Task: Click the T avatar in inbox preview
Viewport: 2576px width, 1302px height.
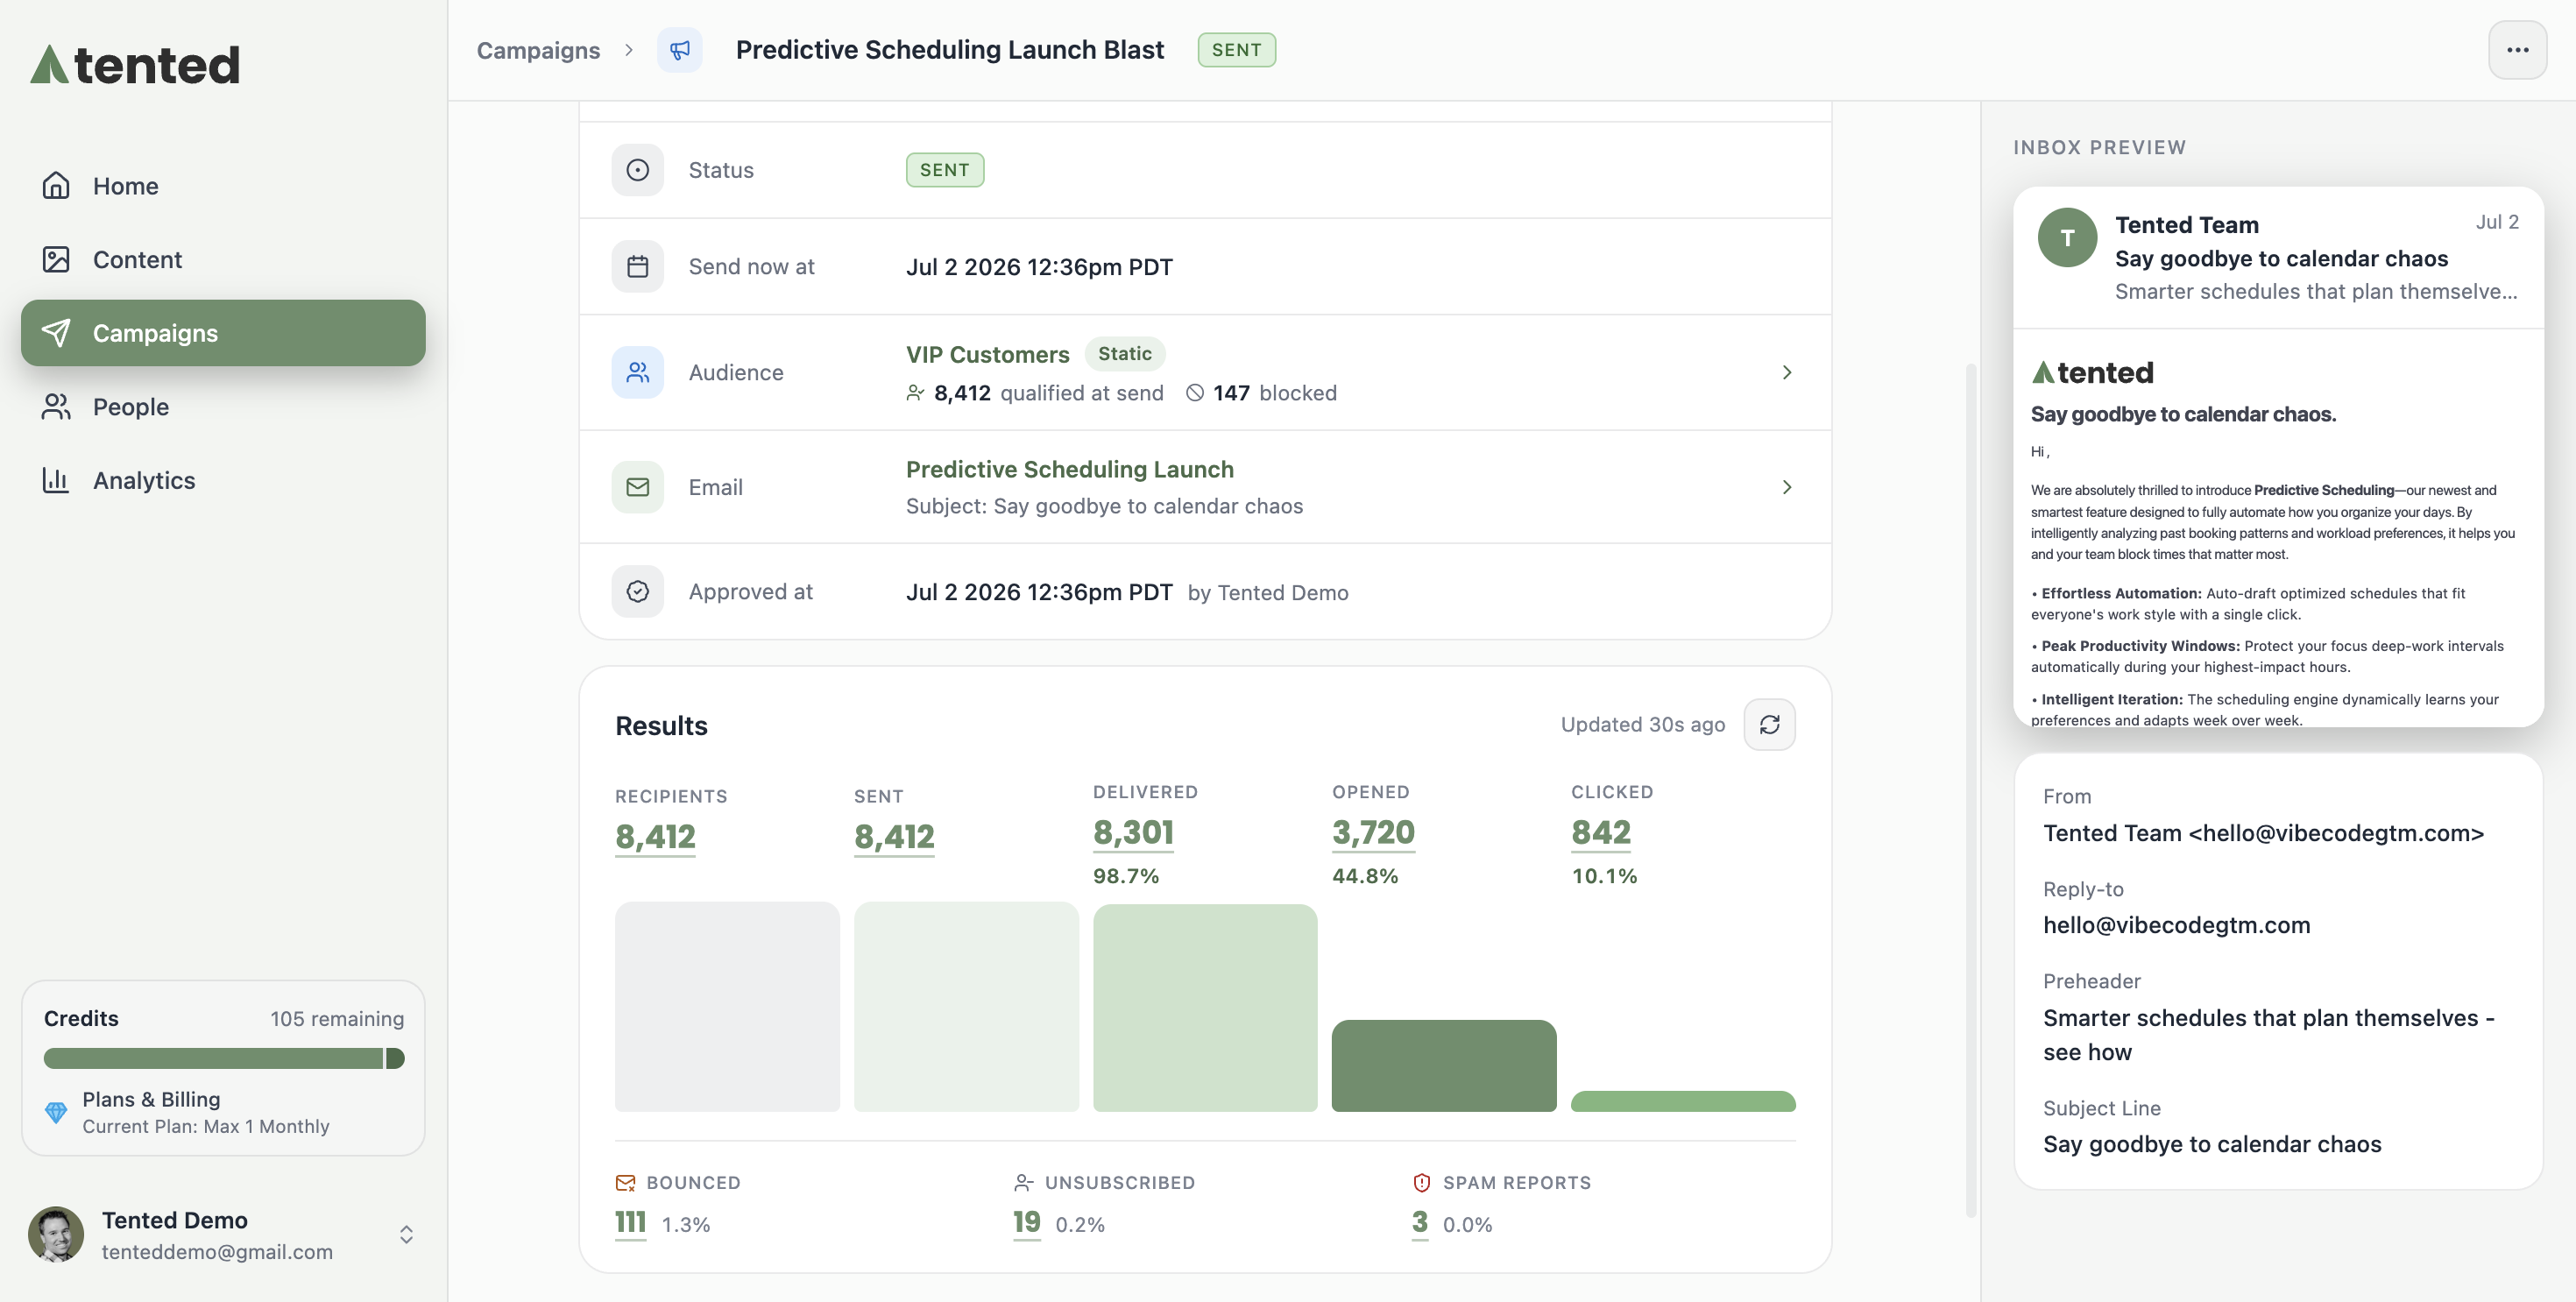Action: pos(2067,238)
